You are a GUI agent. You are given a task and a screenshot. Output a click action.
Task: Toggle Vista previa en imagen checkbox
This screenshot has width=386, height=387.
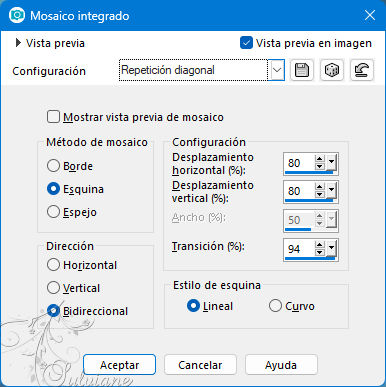click(246, 43)
